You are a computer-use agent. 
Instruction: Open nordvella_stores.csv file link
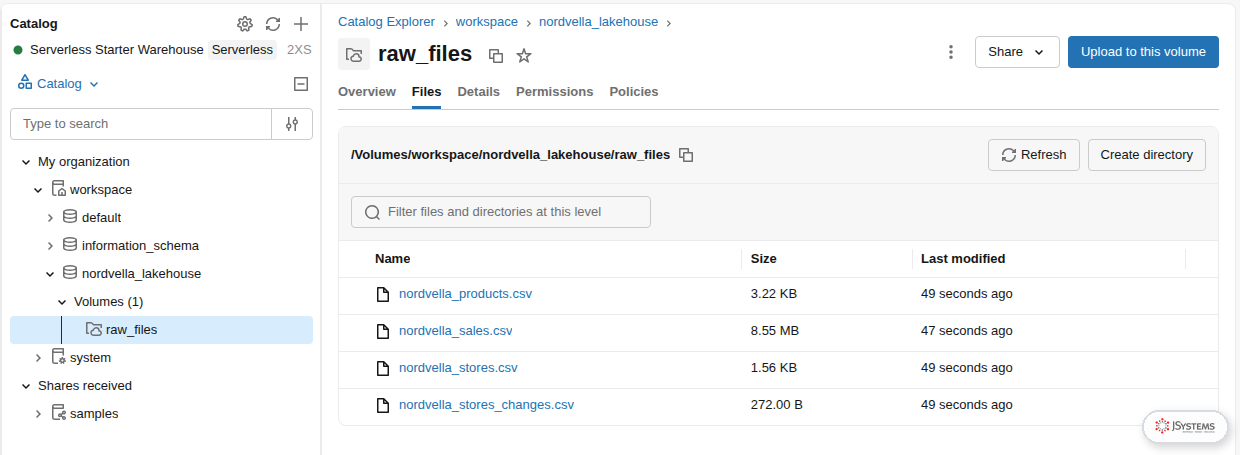[x=458, y=368]
